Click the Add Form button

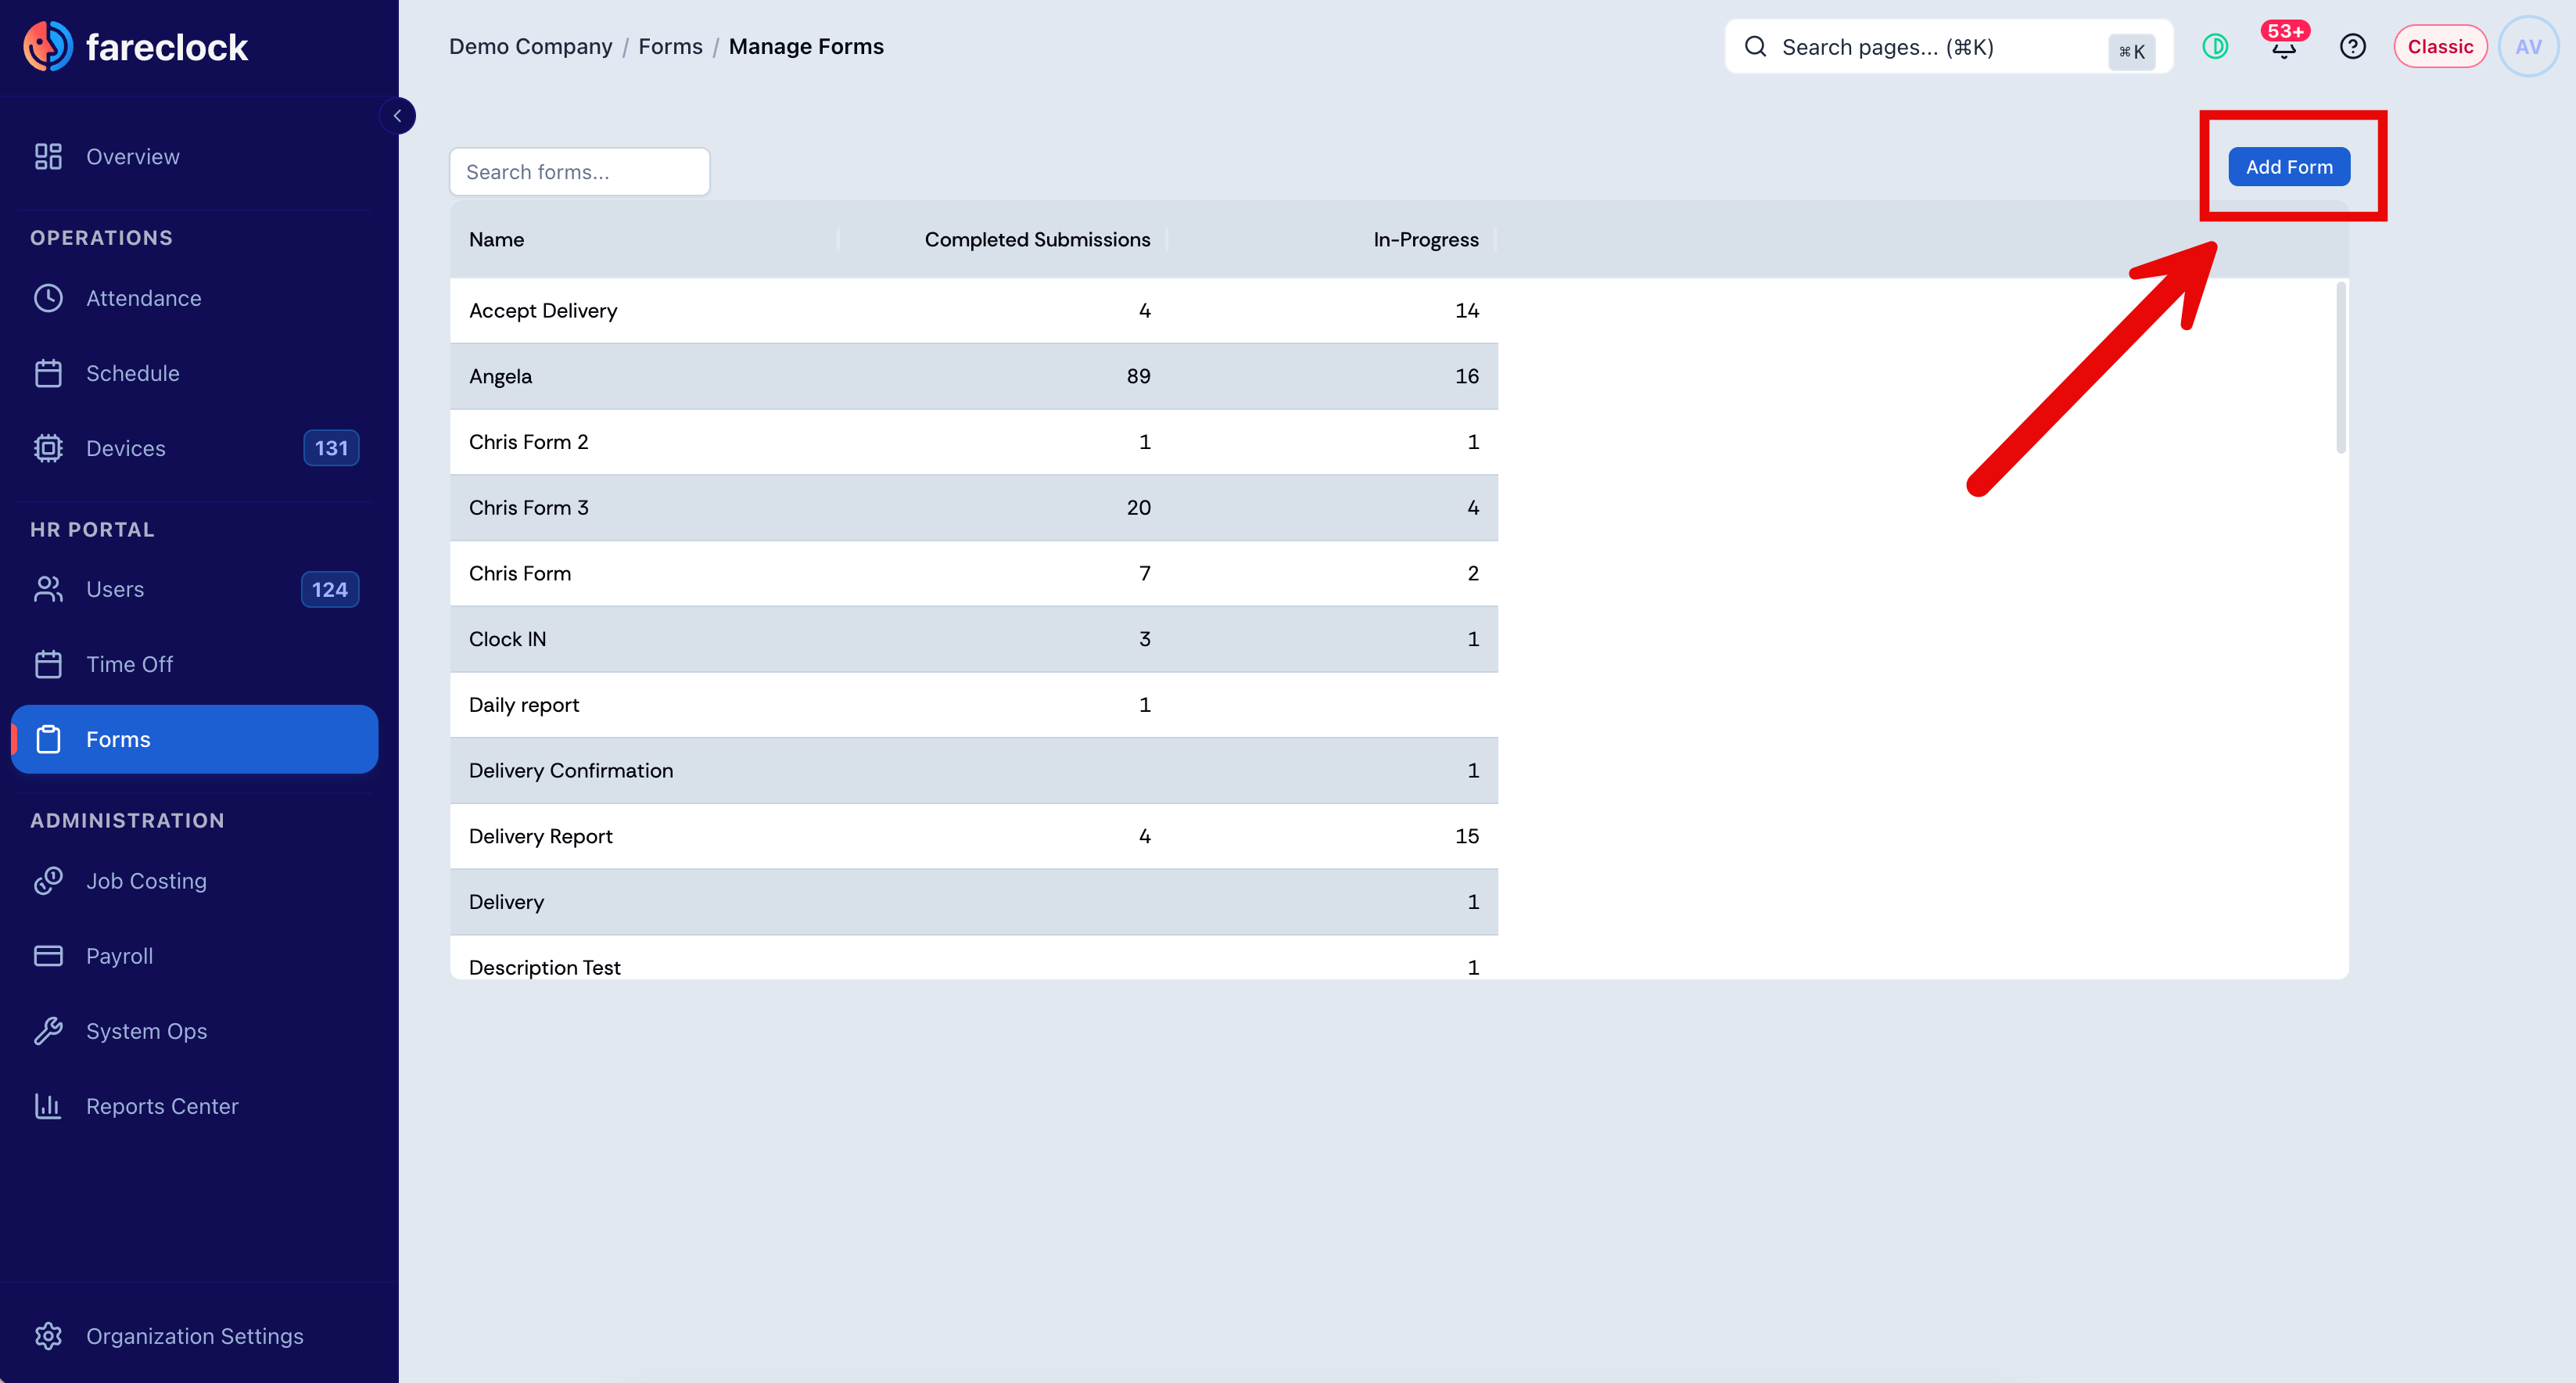pyautogui.click(x=2289, y=167)
